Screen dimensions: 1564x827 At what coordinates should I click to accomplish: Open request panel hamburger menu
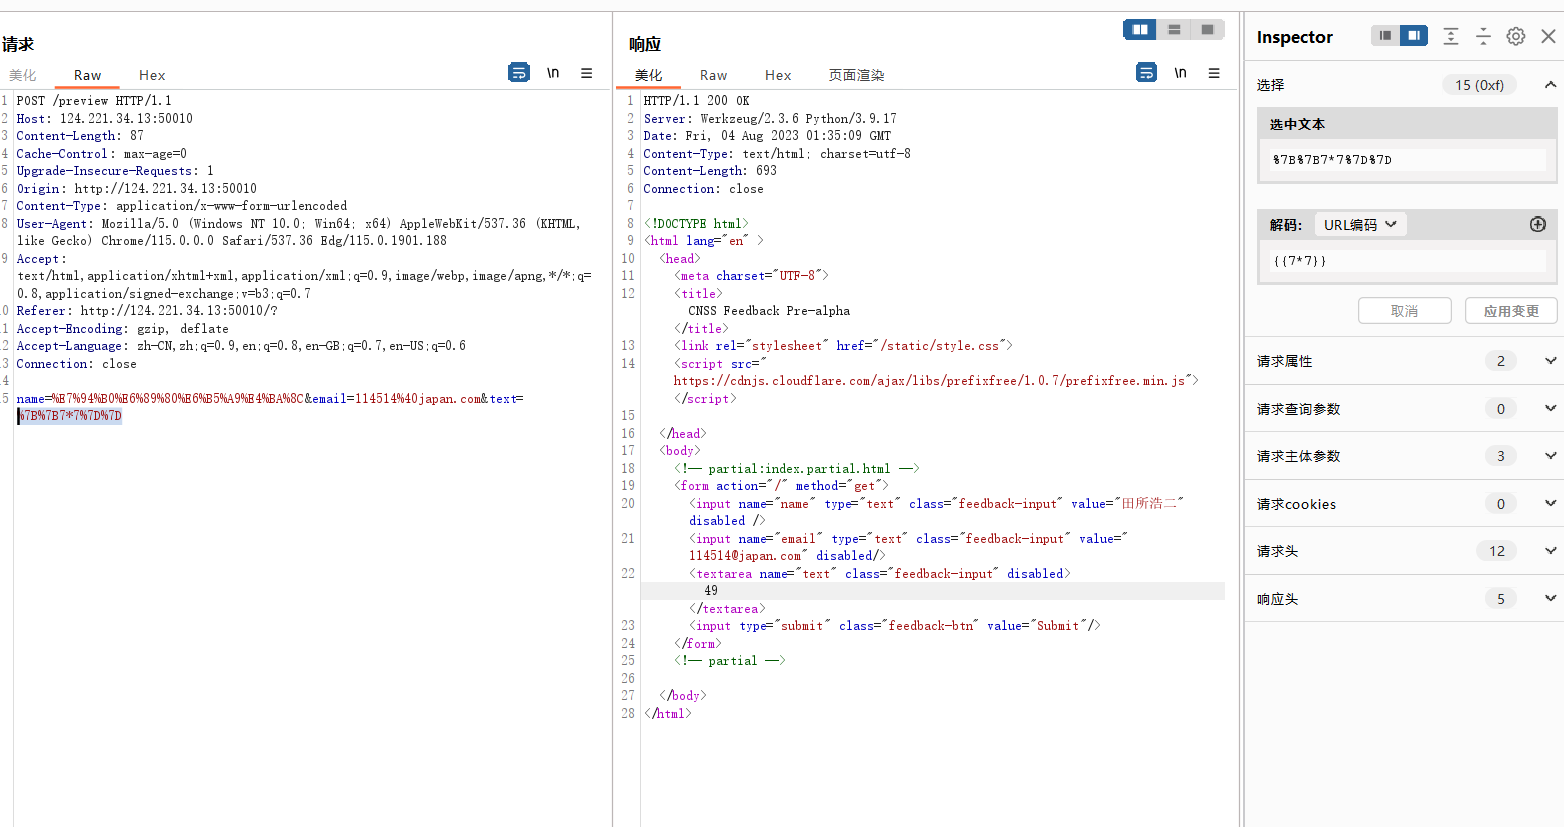coord(587,73)
